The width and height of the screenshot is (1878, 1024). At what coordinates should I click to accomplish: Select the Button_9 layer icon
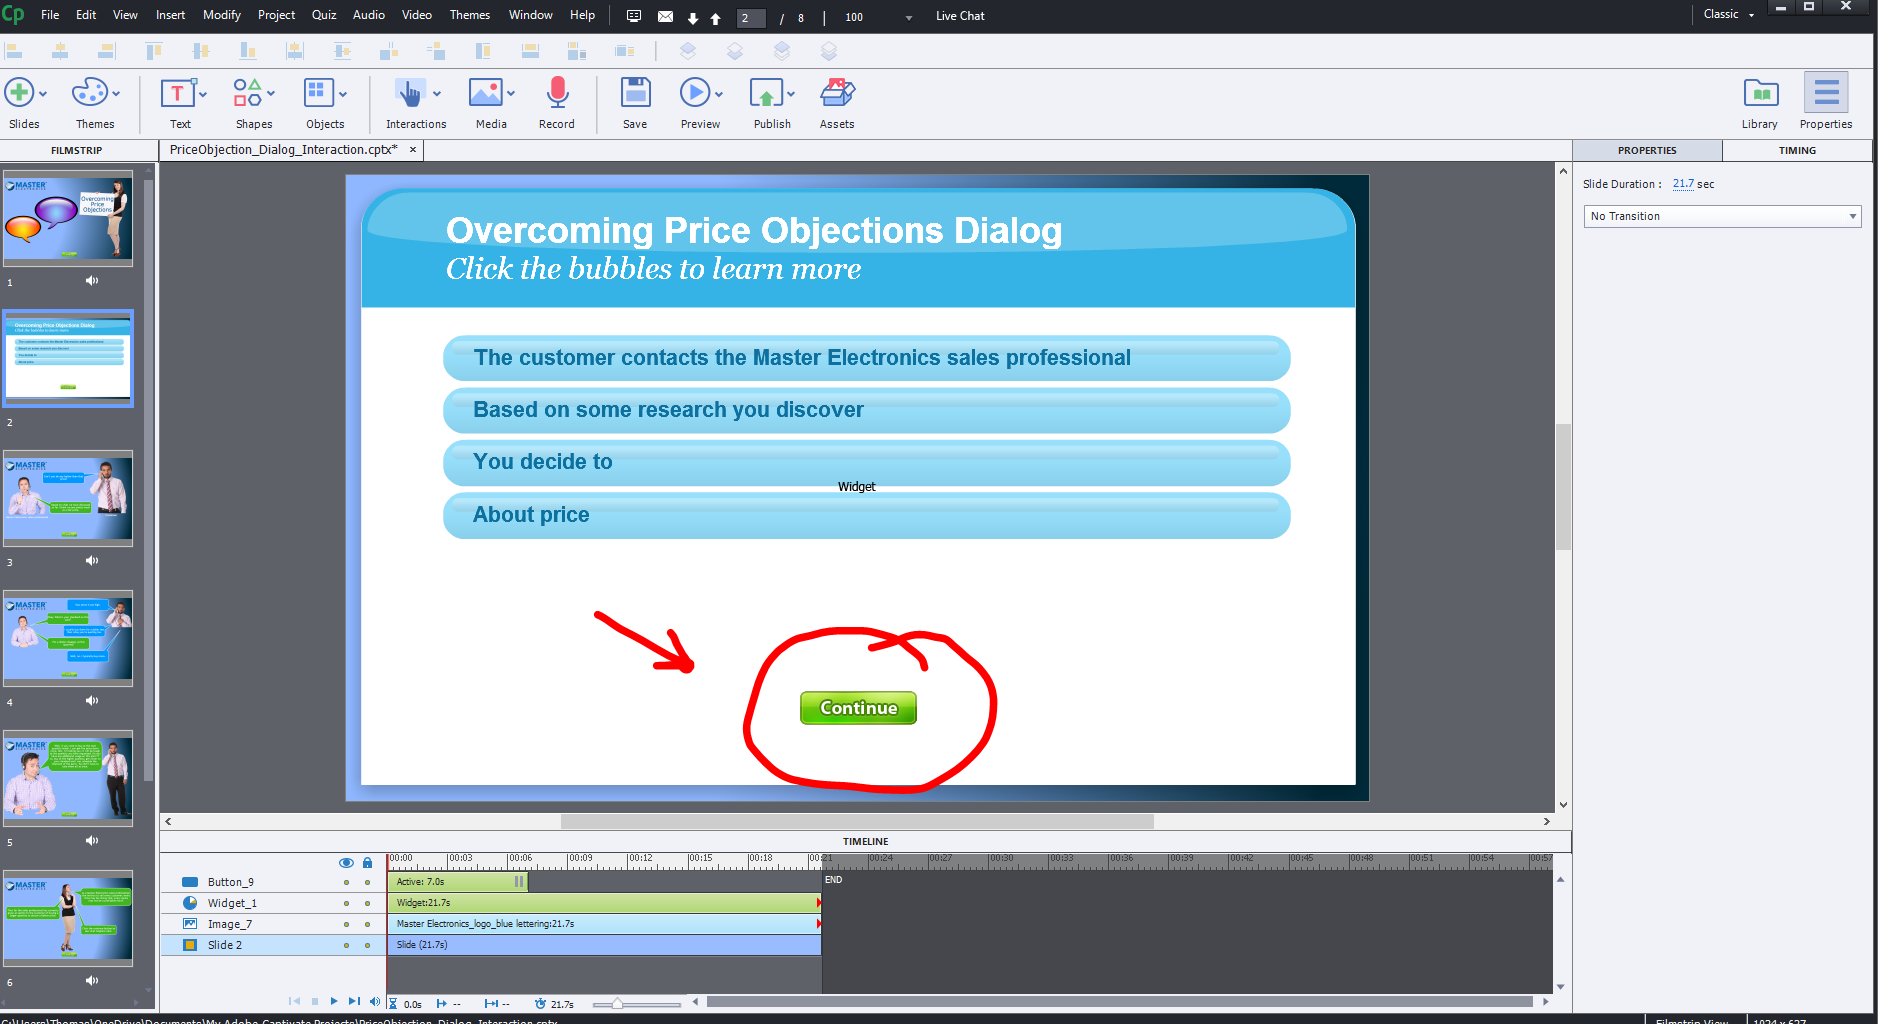pos(190,882)
